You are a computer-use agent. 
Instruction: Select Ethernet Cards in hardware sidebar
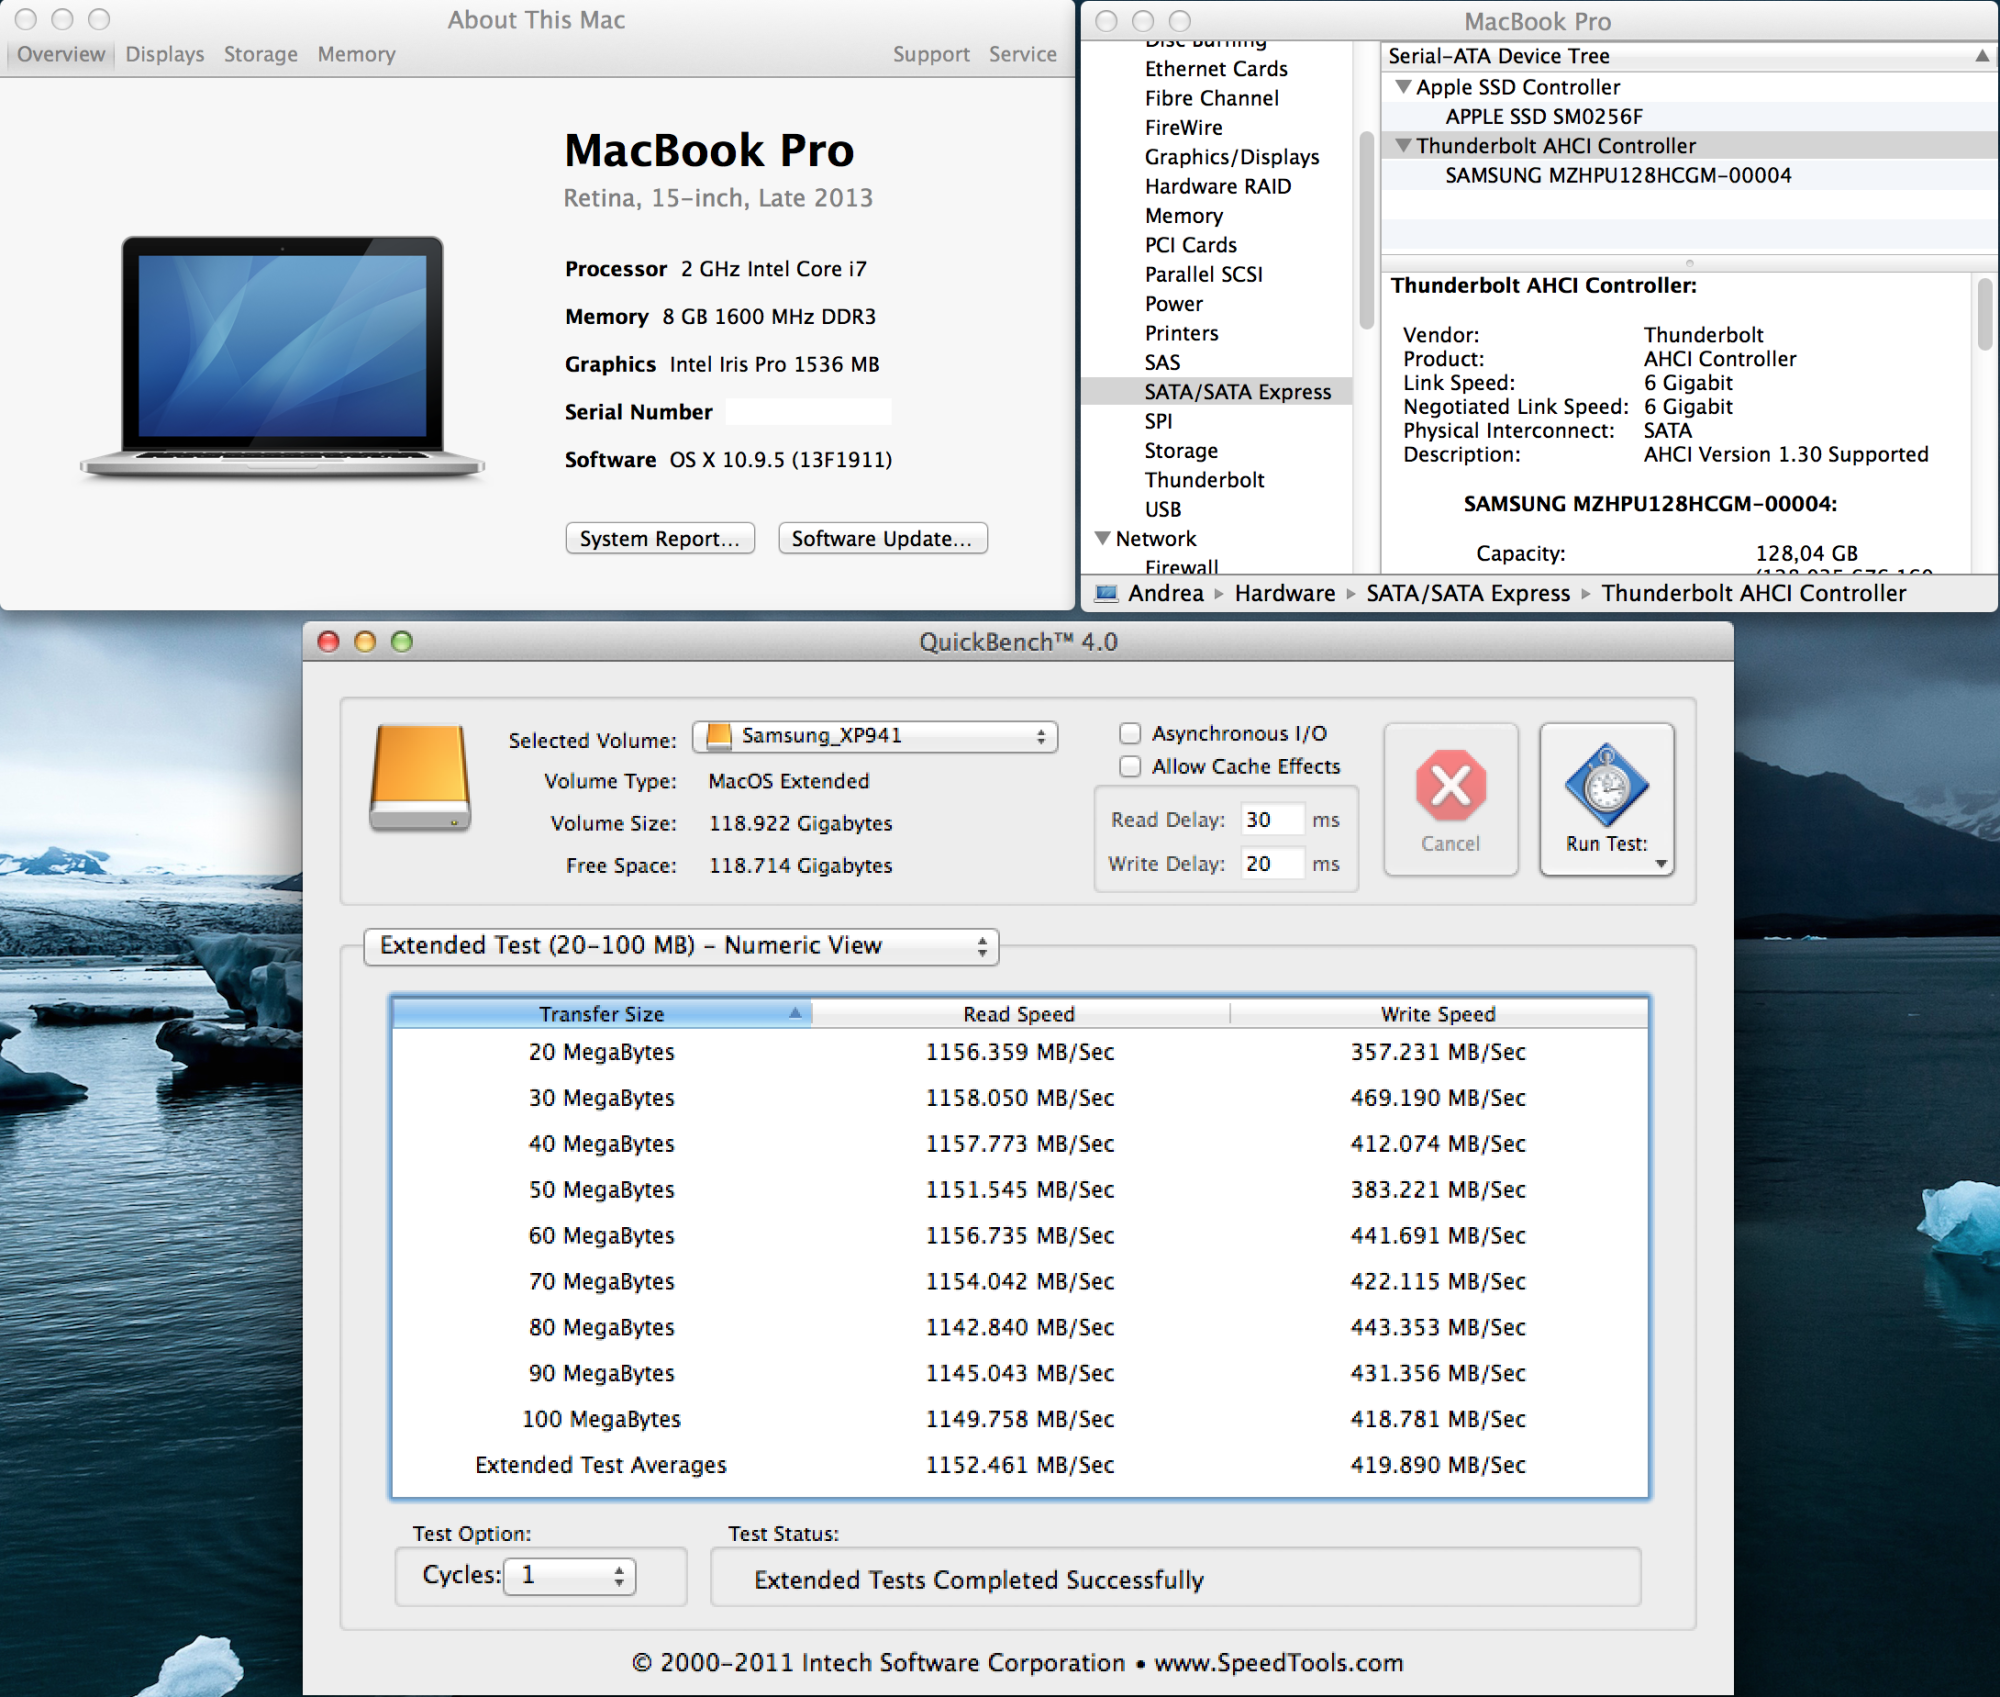[x=1216, y=69]
